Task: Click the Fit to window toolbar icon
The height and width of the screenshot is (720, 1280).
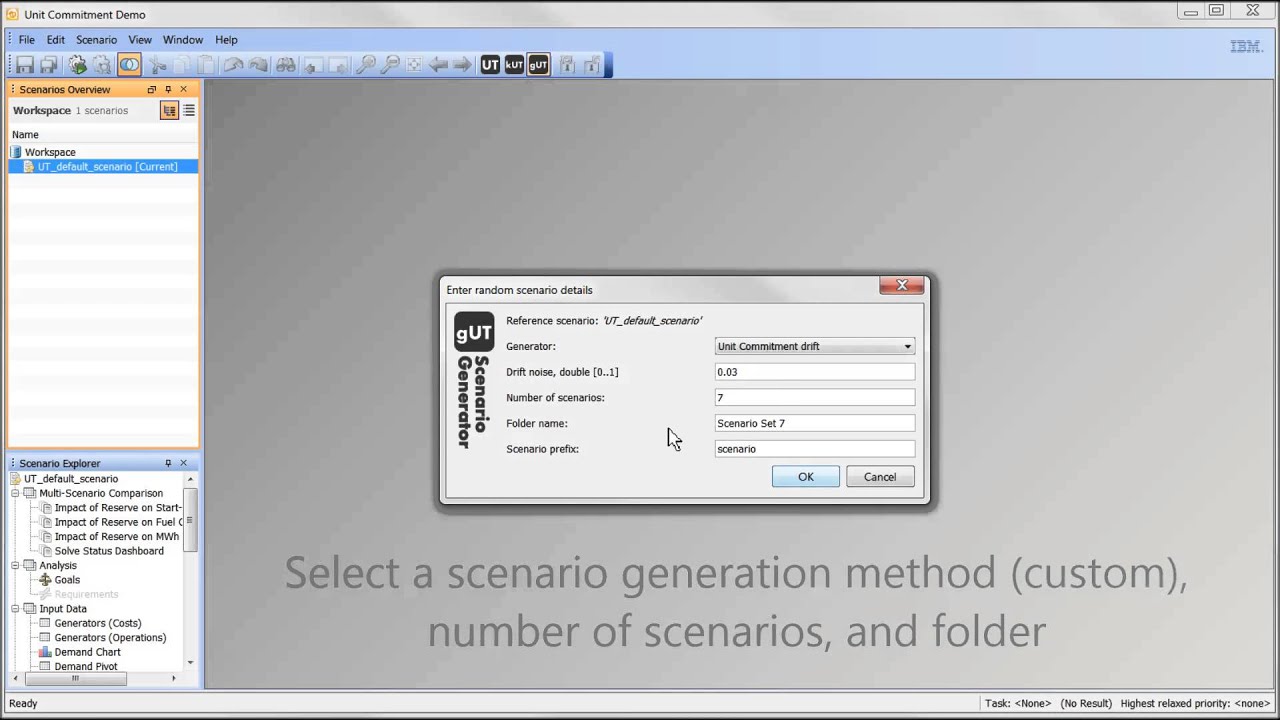Action: coord(414,65)
